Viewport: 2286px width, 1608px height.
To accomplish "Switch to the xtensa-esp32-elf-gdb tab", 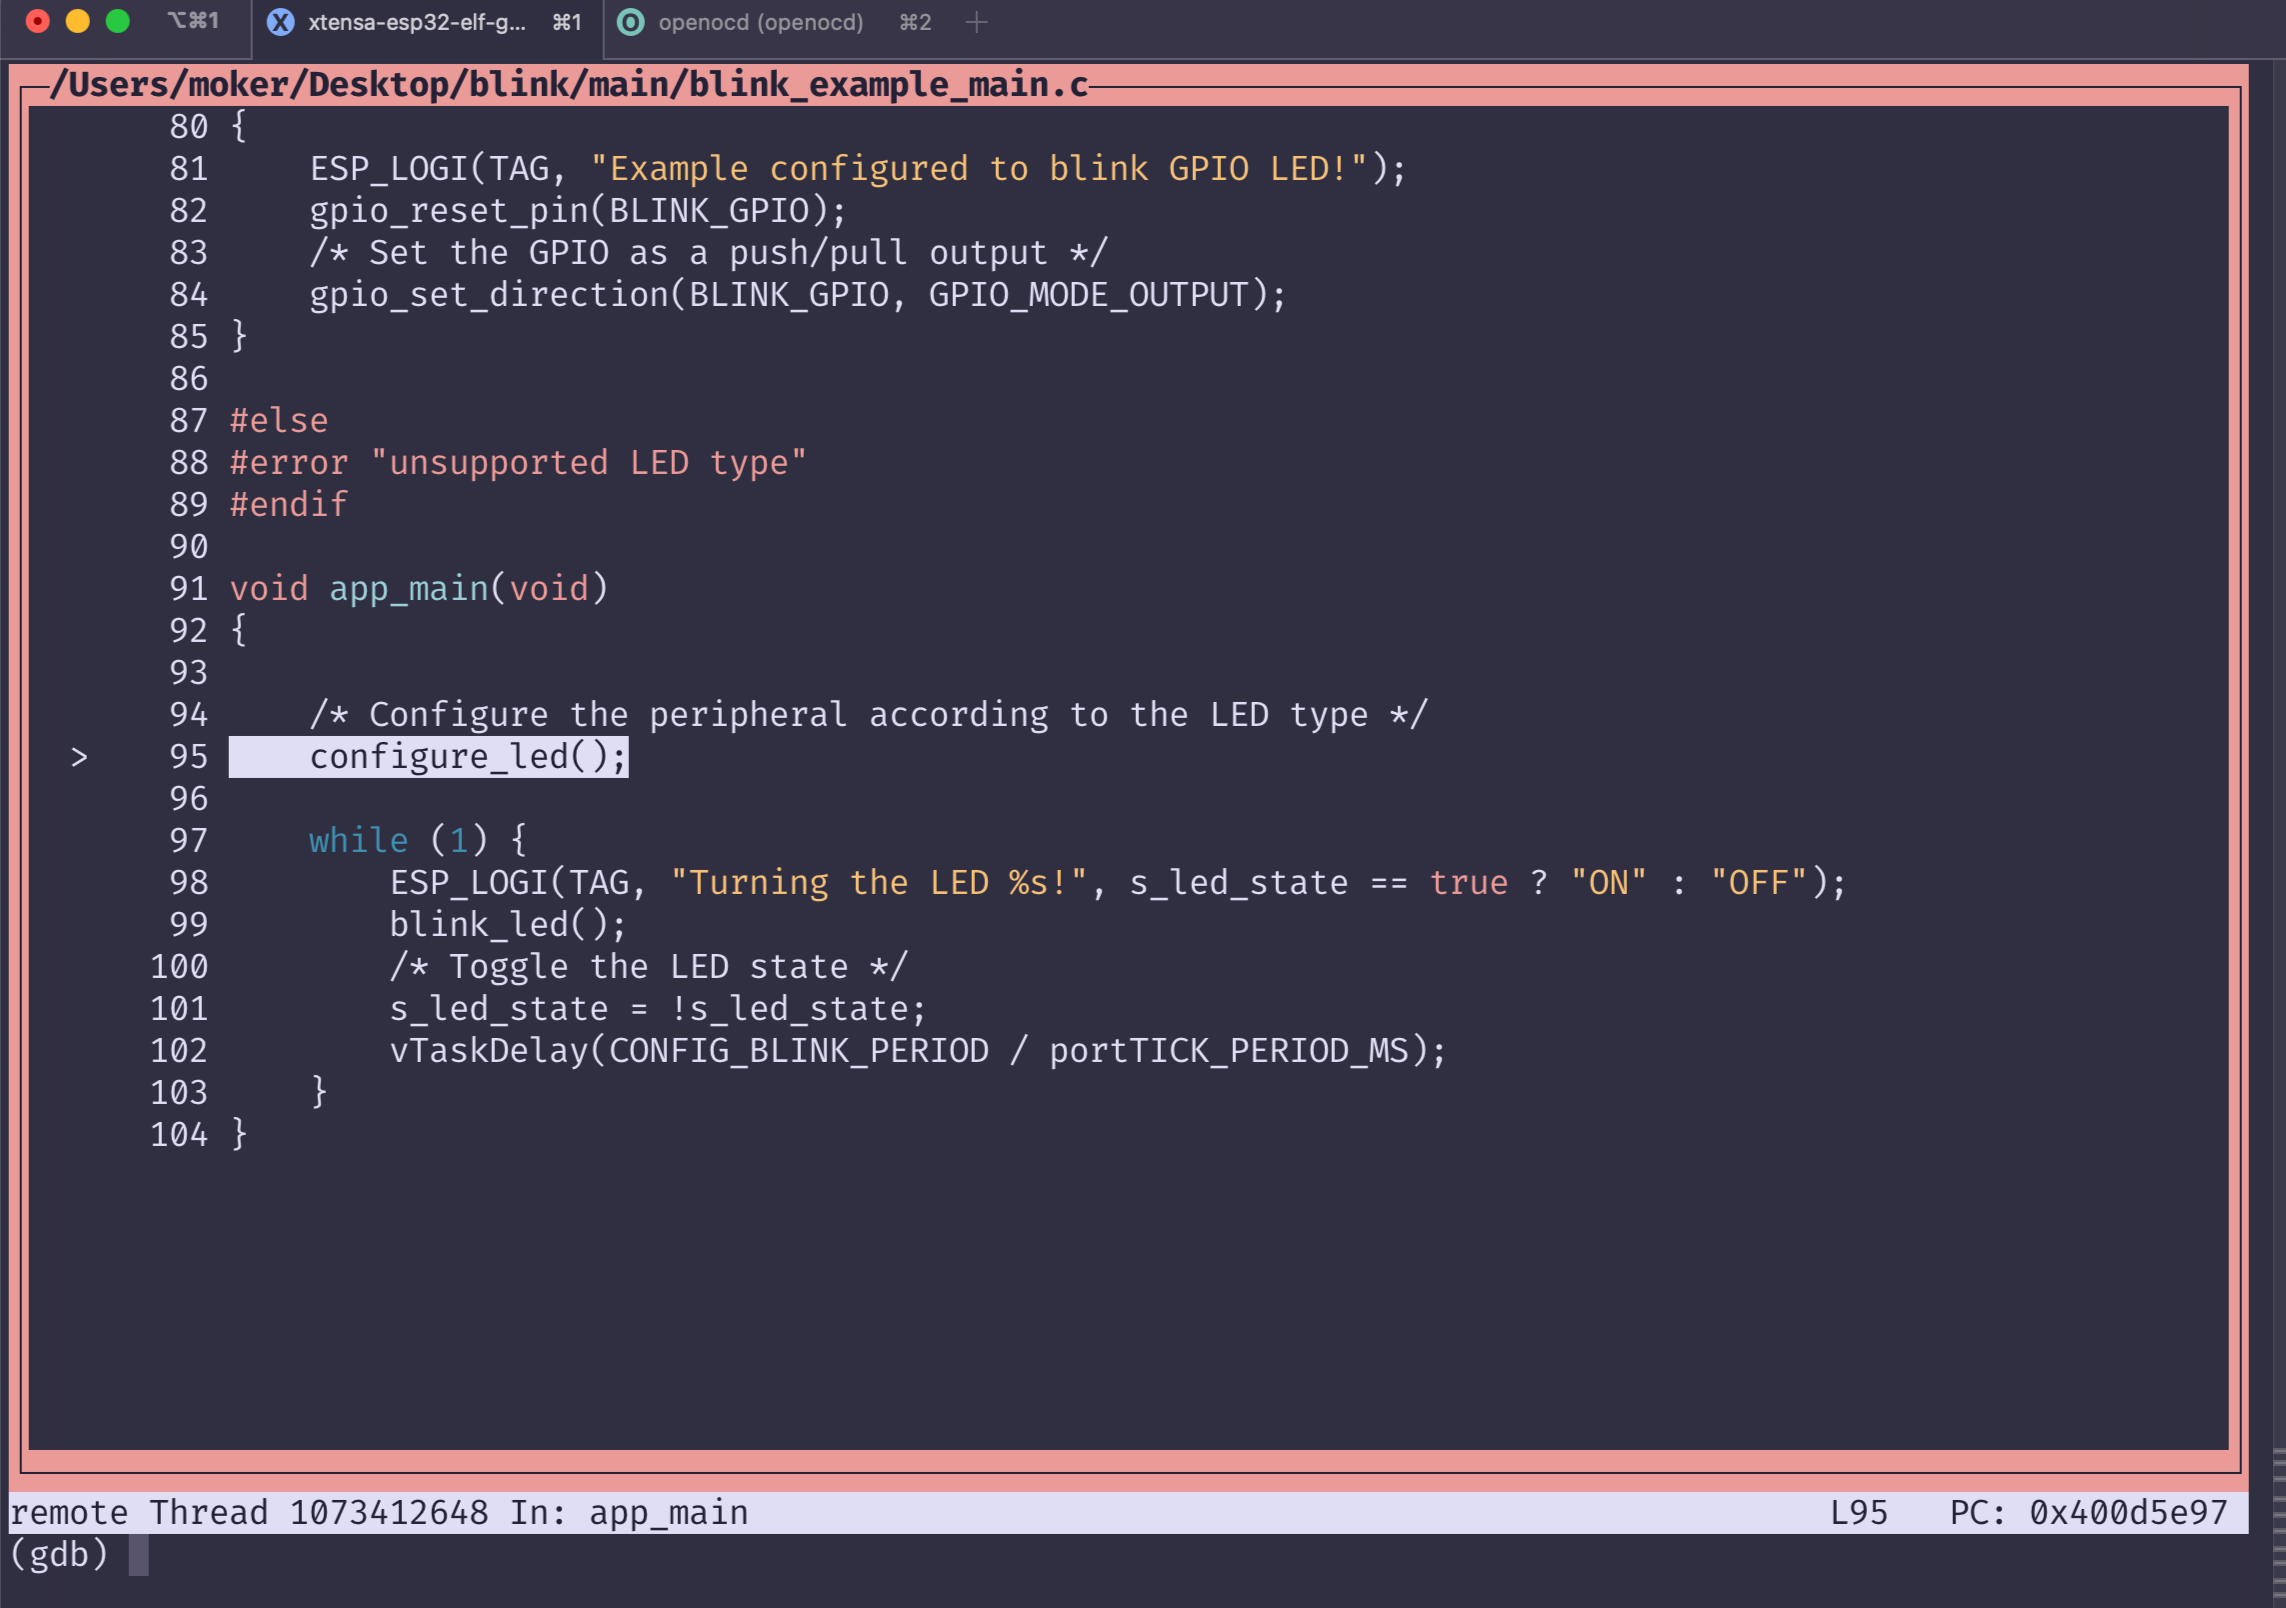I will (x=427, y=22).
